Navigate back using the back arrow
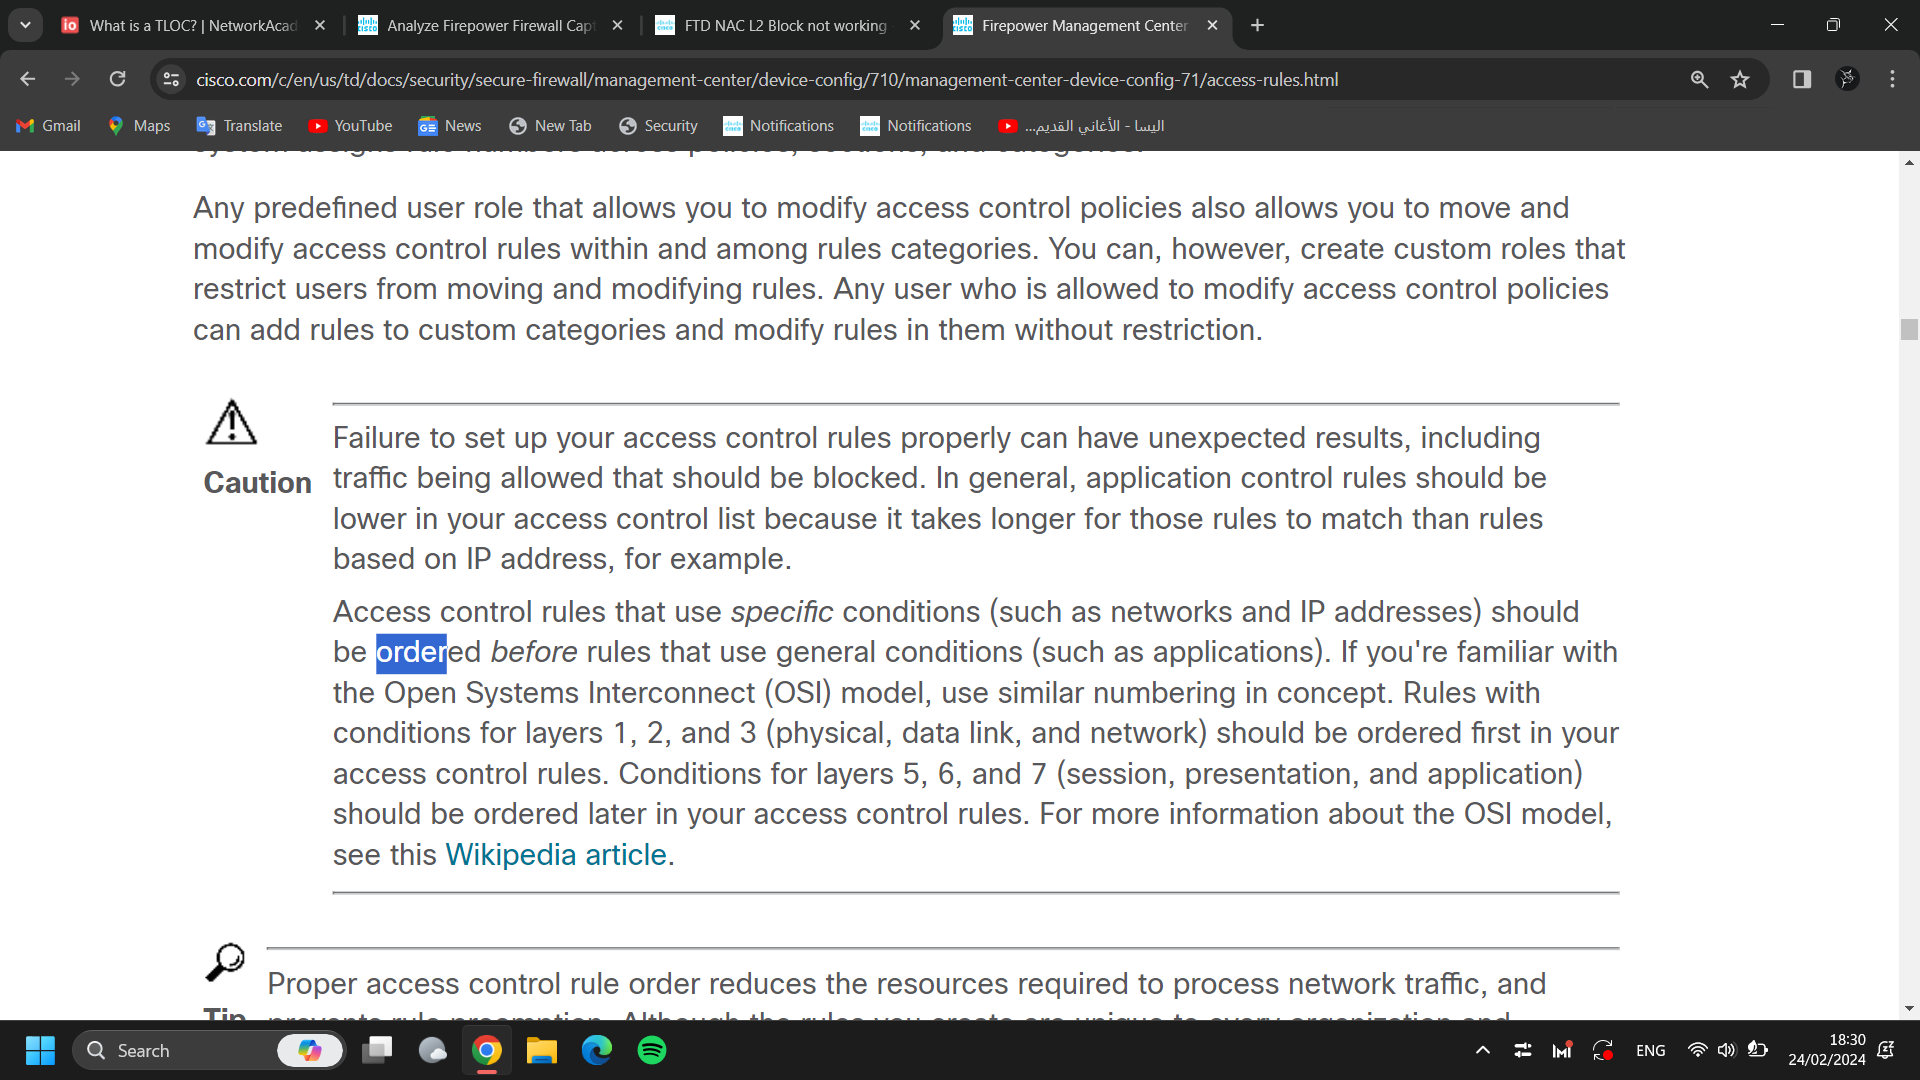Viewport: 1920px width, 1080px height. point(27,79)
